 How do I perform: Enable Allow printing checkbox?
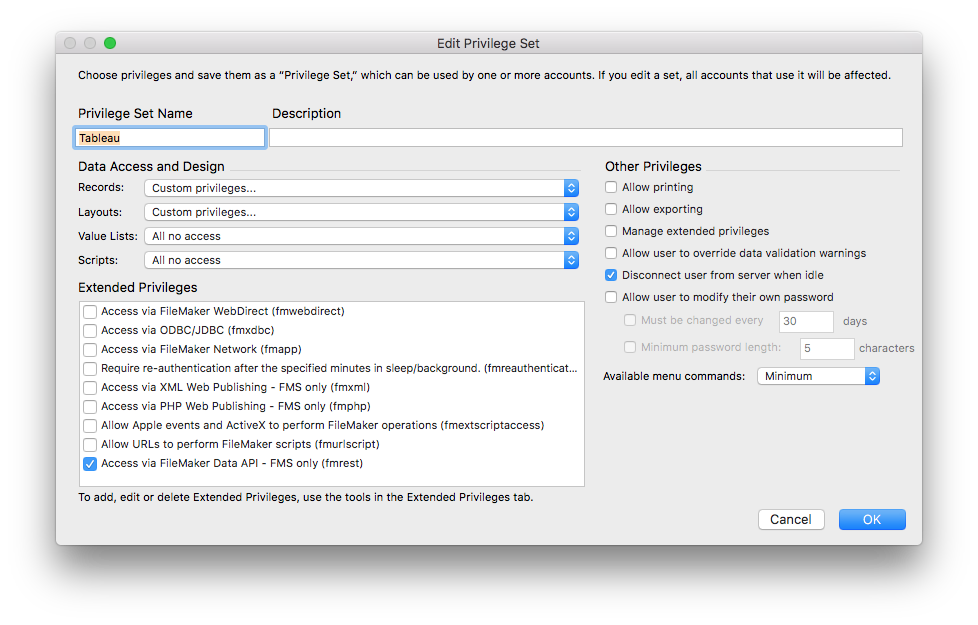pyautogui.click(x=611, y=188)
